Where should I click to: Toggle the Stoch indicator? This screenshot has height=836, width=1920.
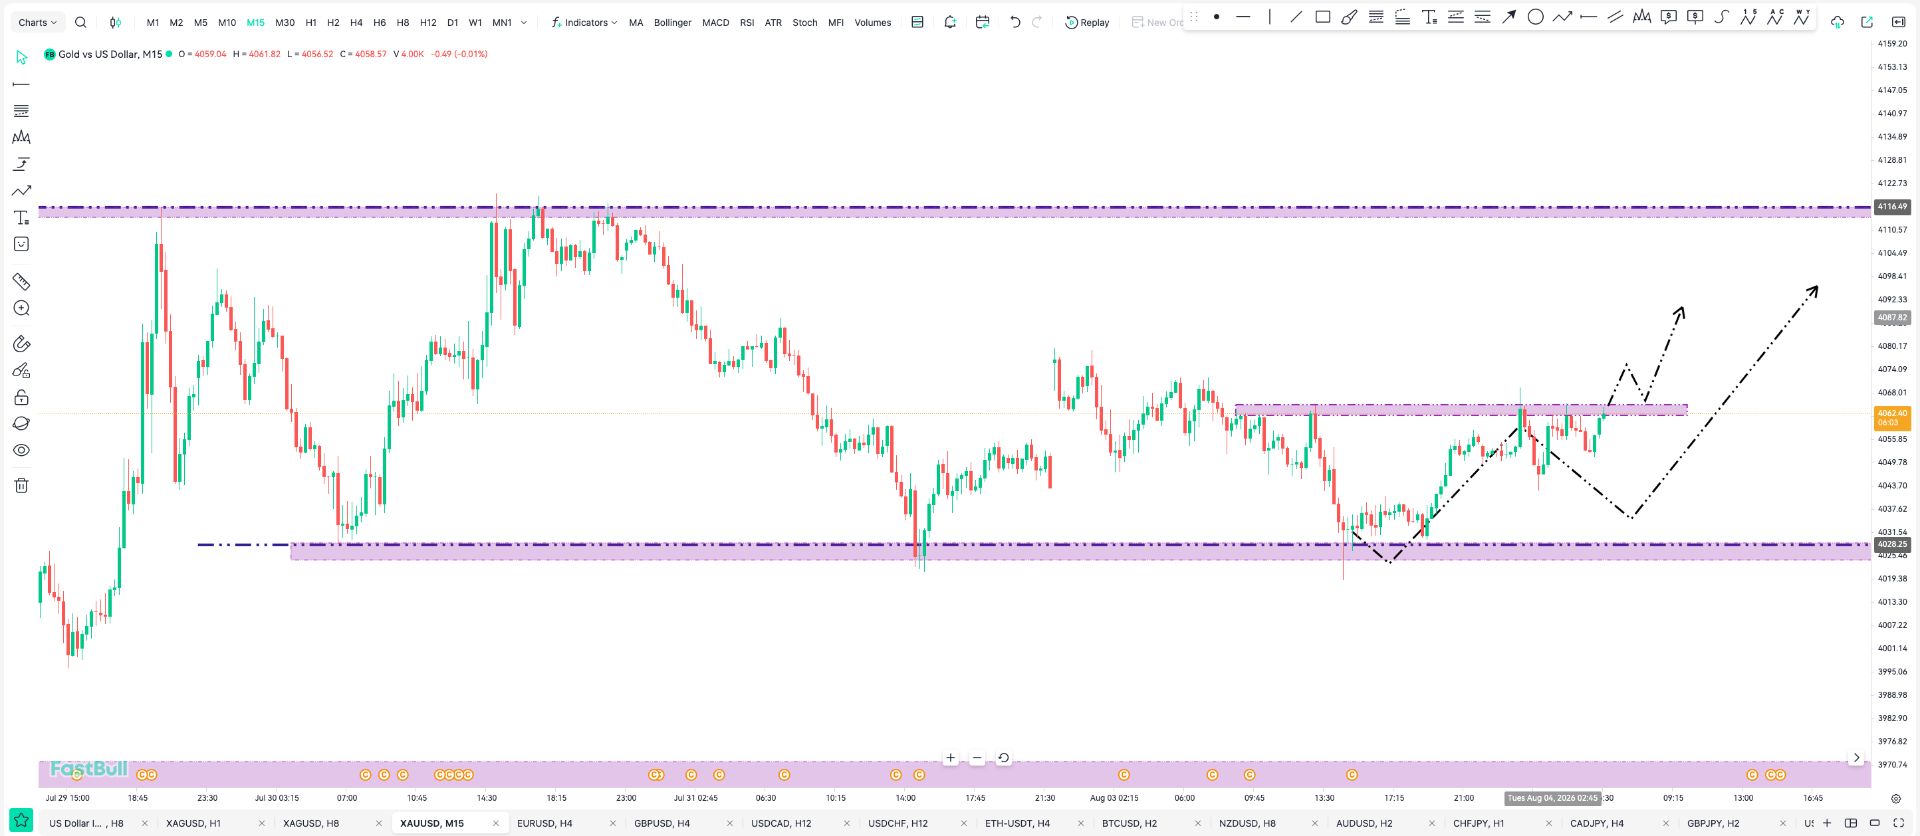(805, 22)
